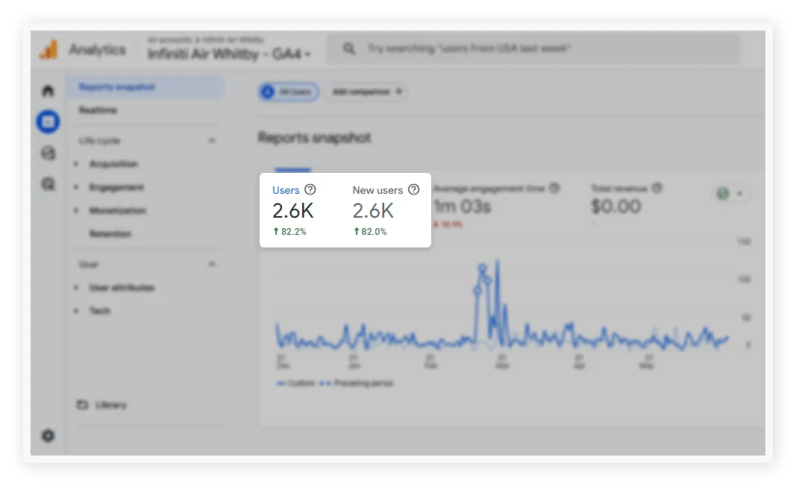Click the Preceding period legend entry
This screenshot has width=799, height=489.
(357, 383)
